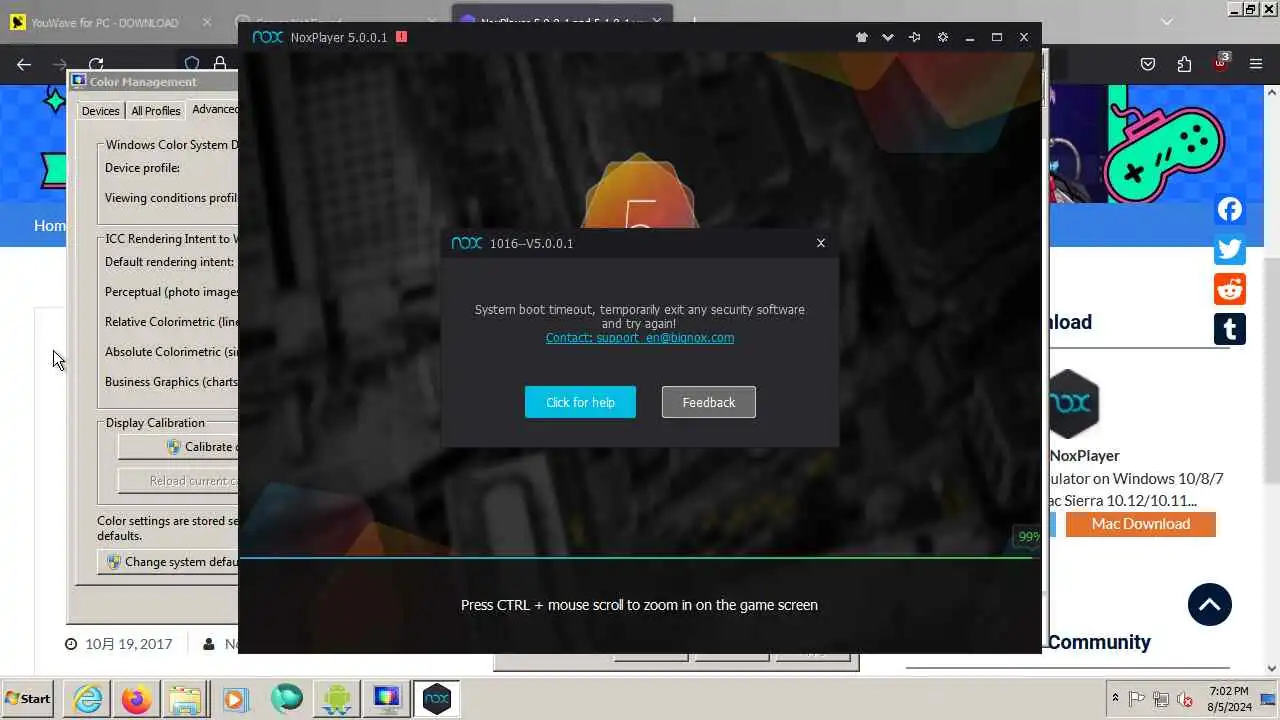This screenshot has height=720, width=1280.
Task: Click the 'Default rendering intent:' label
Action: pos(170,262)
